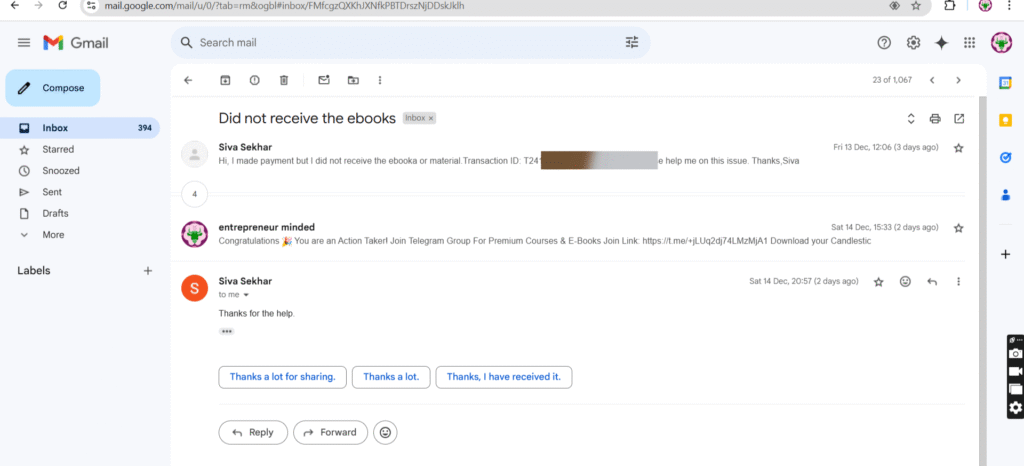Expand the More labels list
Screen dimensions: 1024x466
pos(53,235)
